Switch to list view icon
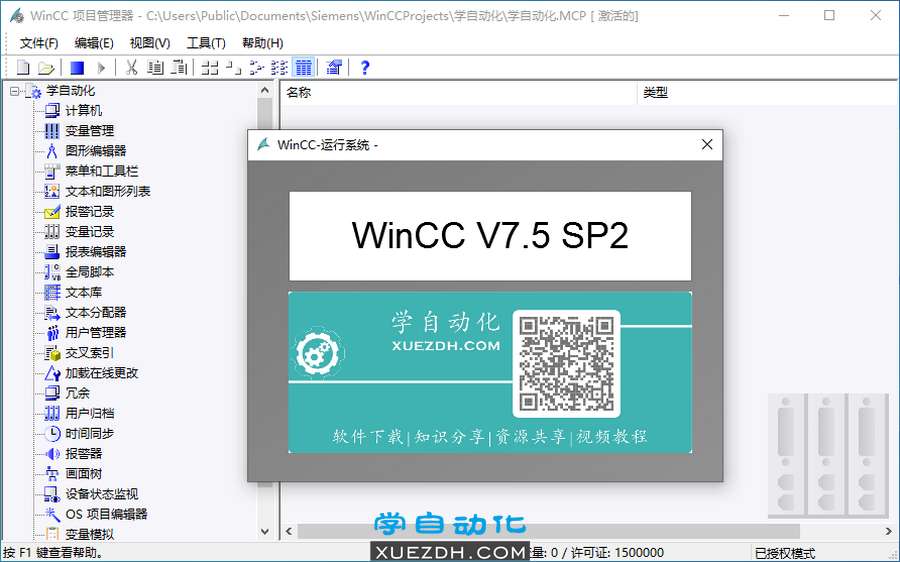The width and height of the screenshot is (900, 562). point(256,68)
